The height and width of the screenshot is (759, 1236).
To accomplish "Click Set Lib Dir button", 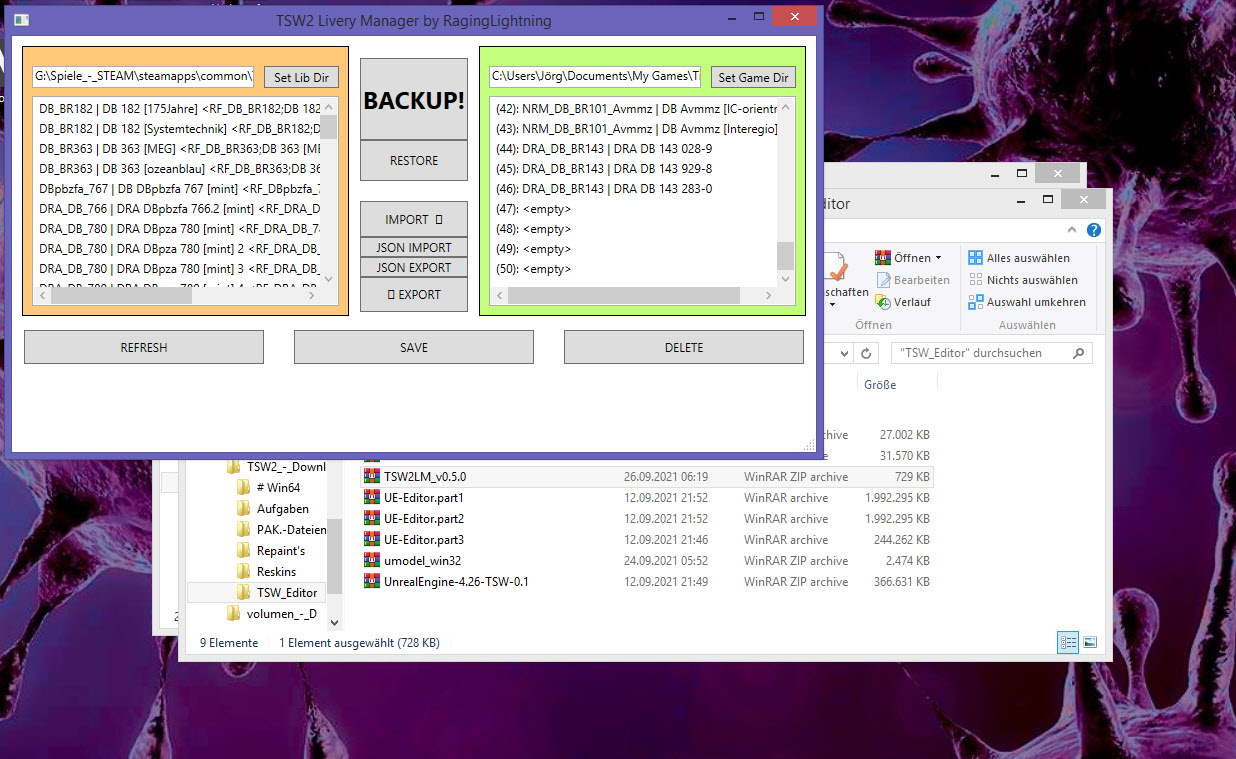I will (302, 77).
